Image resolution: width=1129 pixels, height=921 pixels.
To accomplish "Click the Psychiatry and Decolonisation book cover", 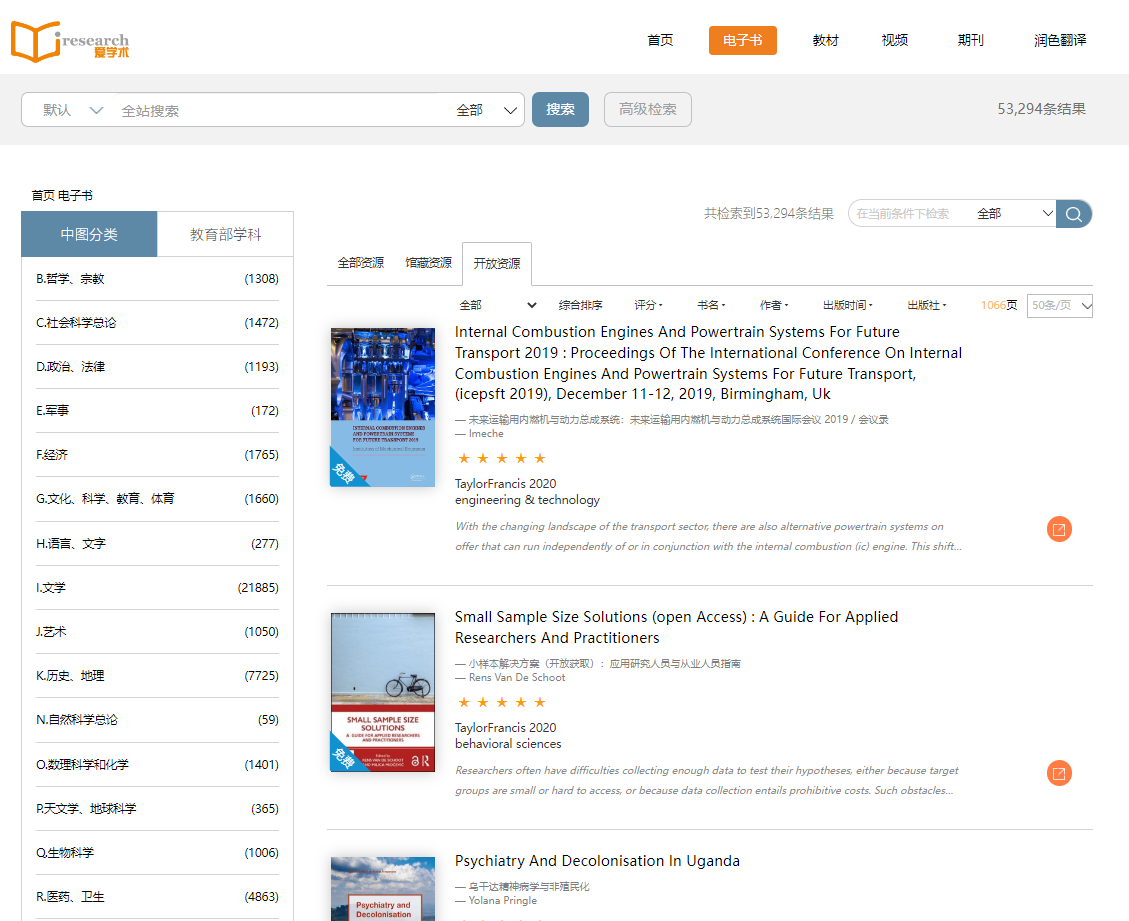I will click(x=383, y=889).
